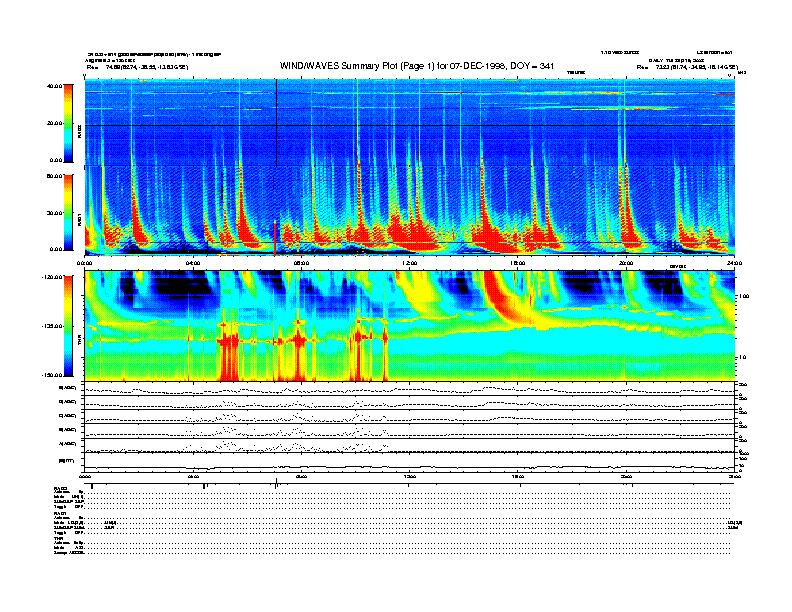Click the -120.00 label on TNR color scale

(51, 277)
